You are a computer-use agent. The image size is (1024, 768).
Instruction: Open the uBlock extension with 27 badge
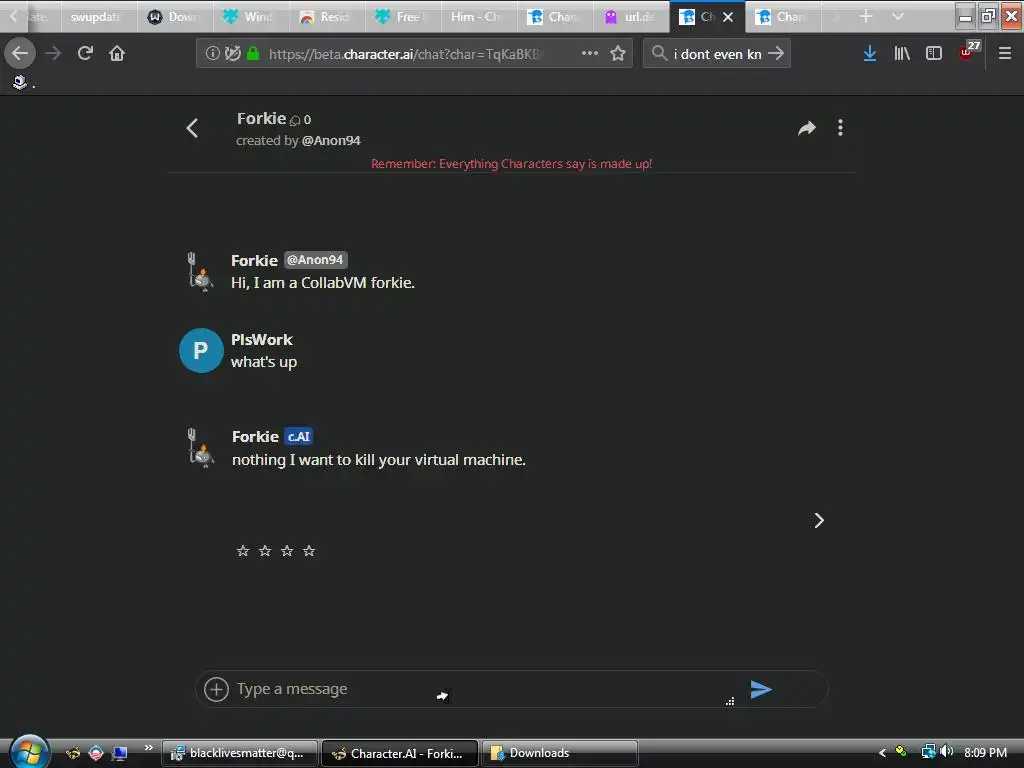[x=969, y=51]
